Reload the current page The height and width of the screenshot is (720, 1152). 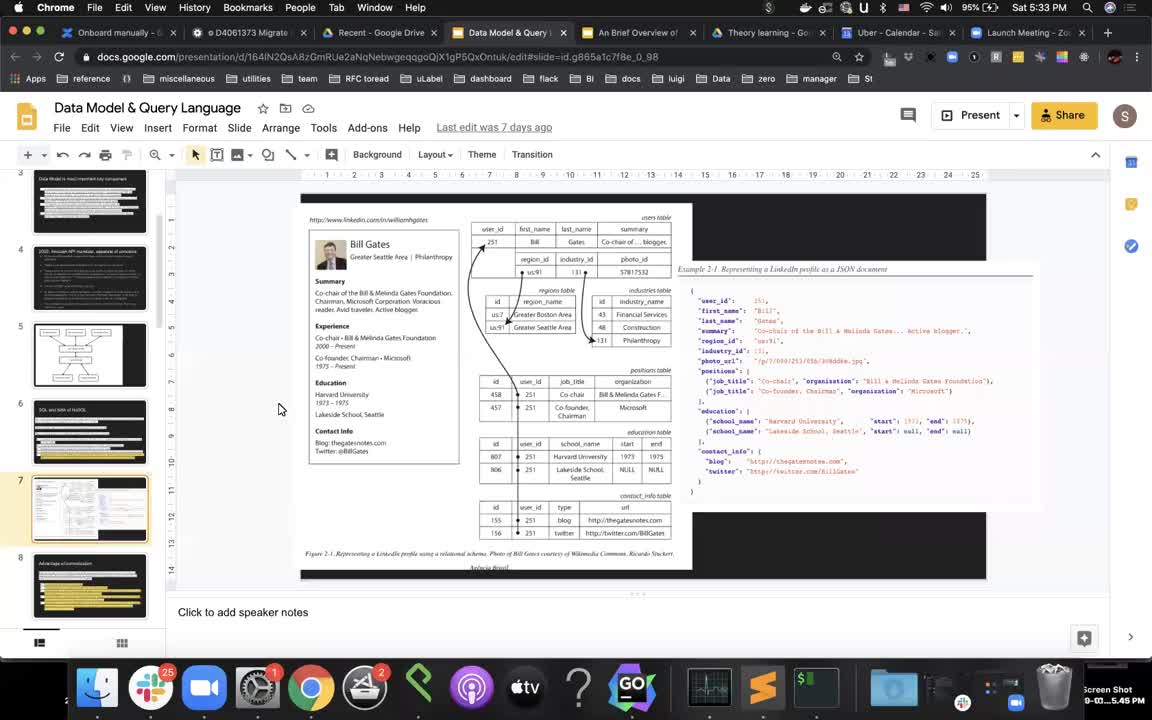[x=60, y=57]
